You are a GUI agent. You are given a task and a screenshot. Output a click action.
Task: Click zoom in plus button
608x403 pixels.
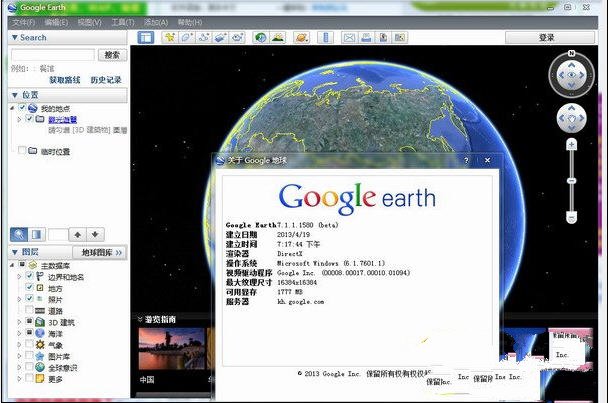pyautogui.click(x=571, y=145)
